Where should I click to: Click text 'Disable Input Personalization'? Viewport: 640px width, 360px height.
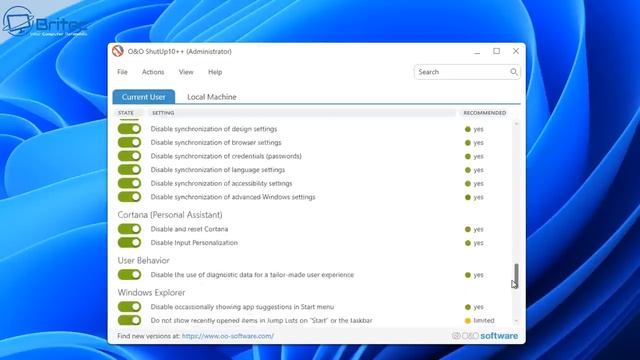(194, 243)
